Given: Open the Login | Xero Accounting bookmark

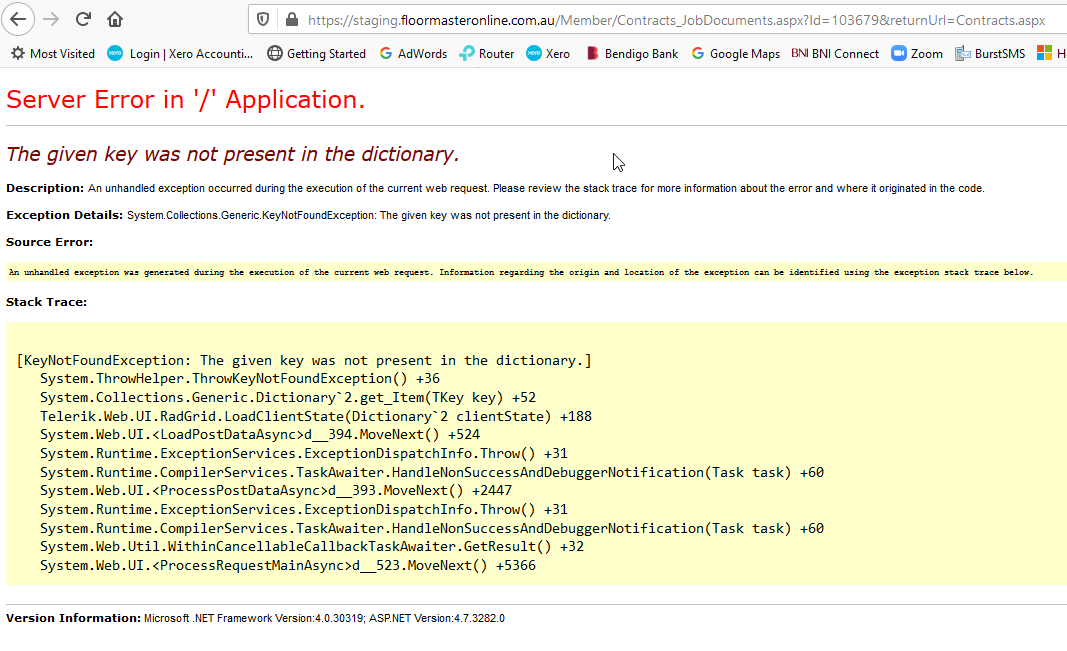Looking at the screenshot, I should point(180,54).
